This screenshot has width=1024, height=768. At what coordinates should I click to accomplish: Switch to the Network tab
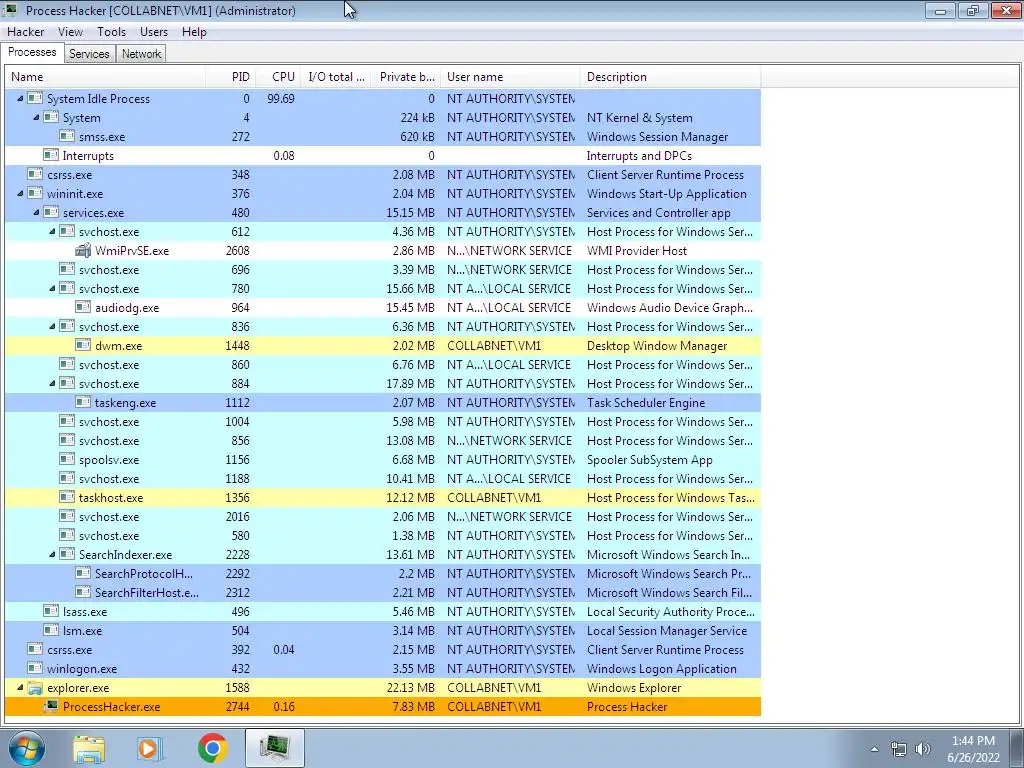point(141,54)
